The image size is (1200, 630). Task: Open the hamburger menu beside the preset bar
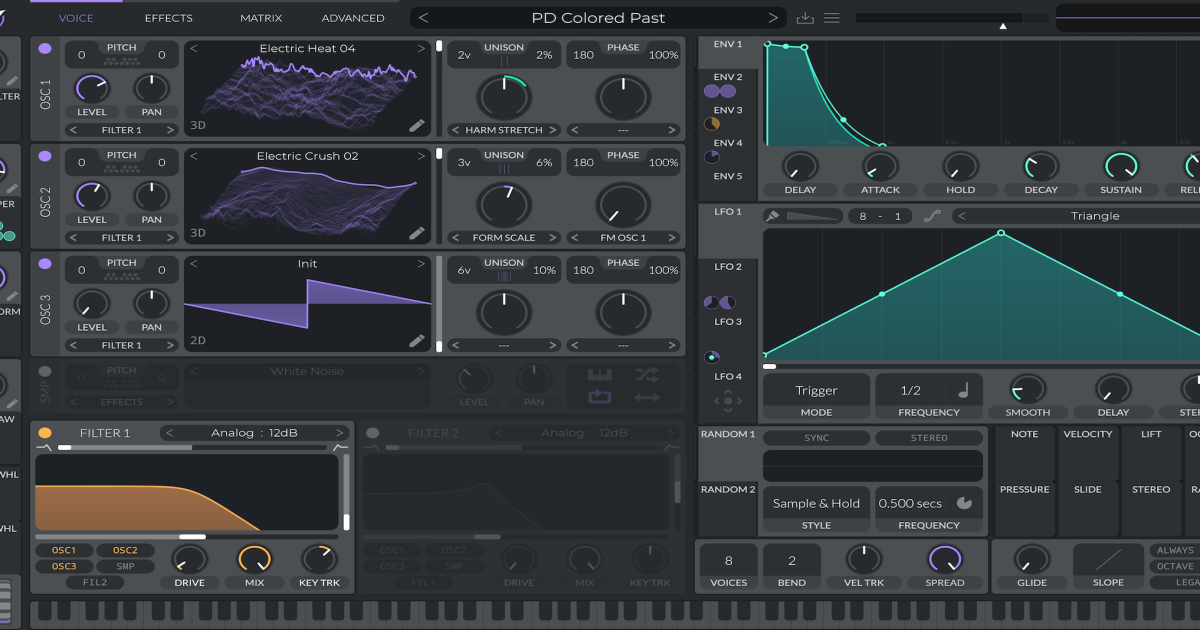[x=831, y=18]
